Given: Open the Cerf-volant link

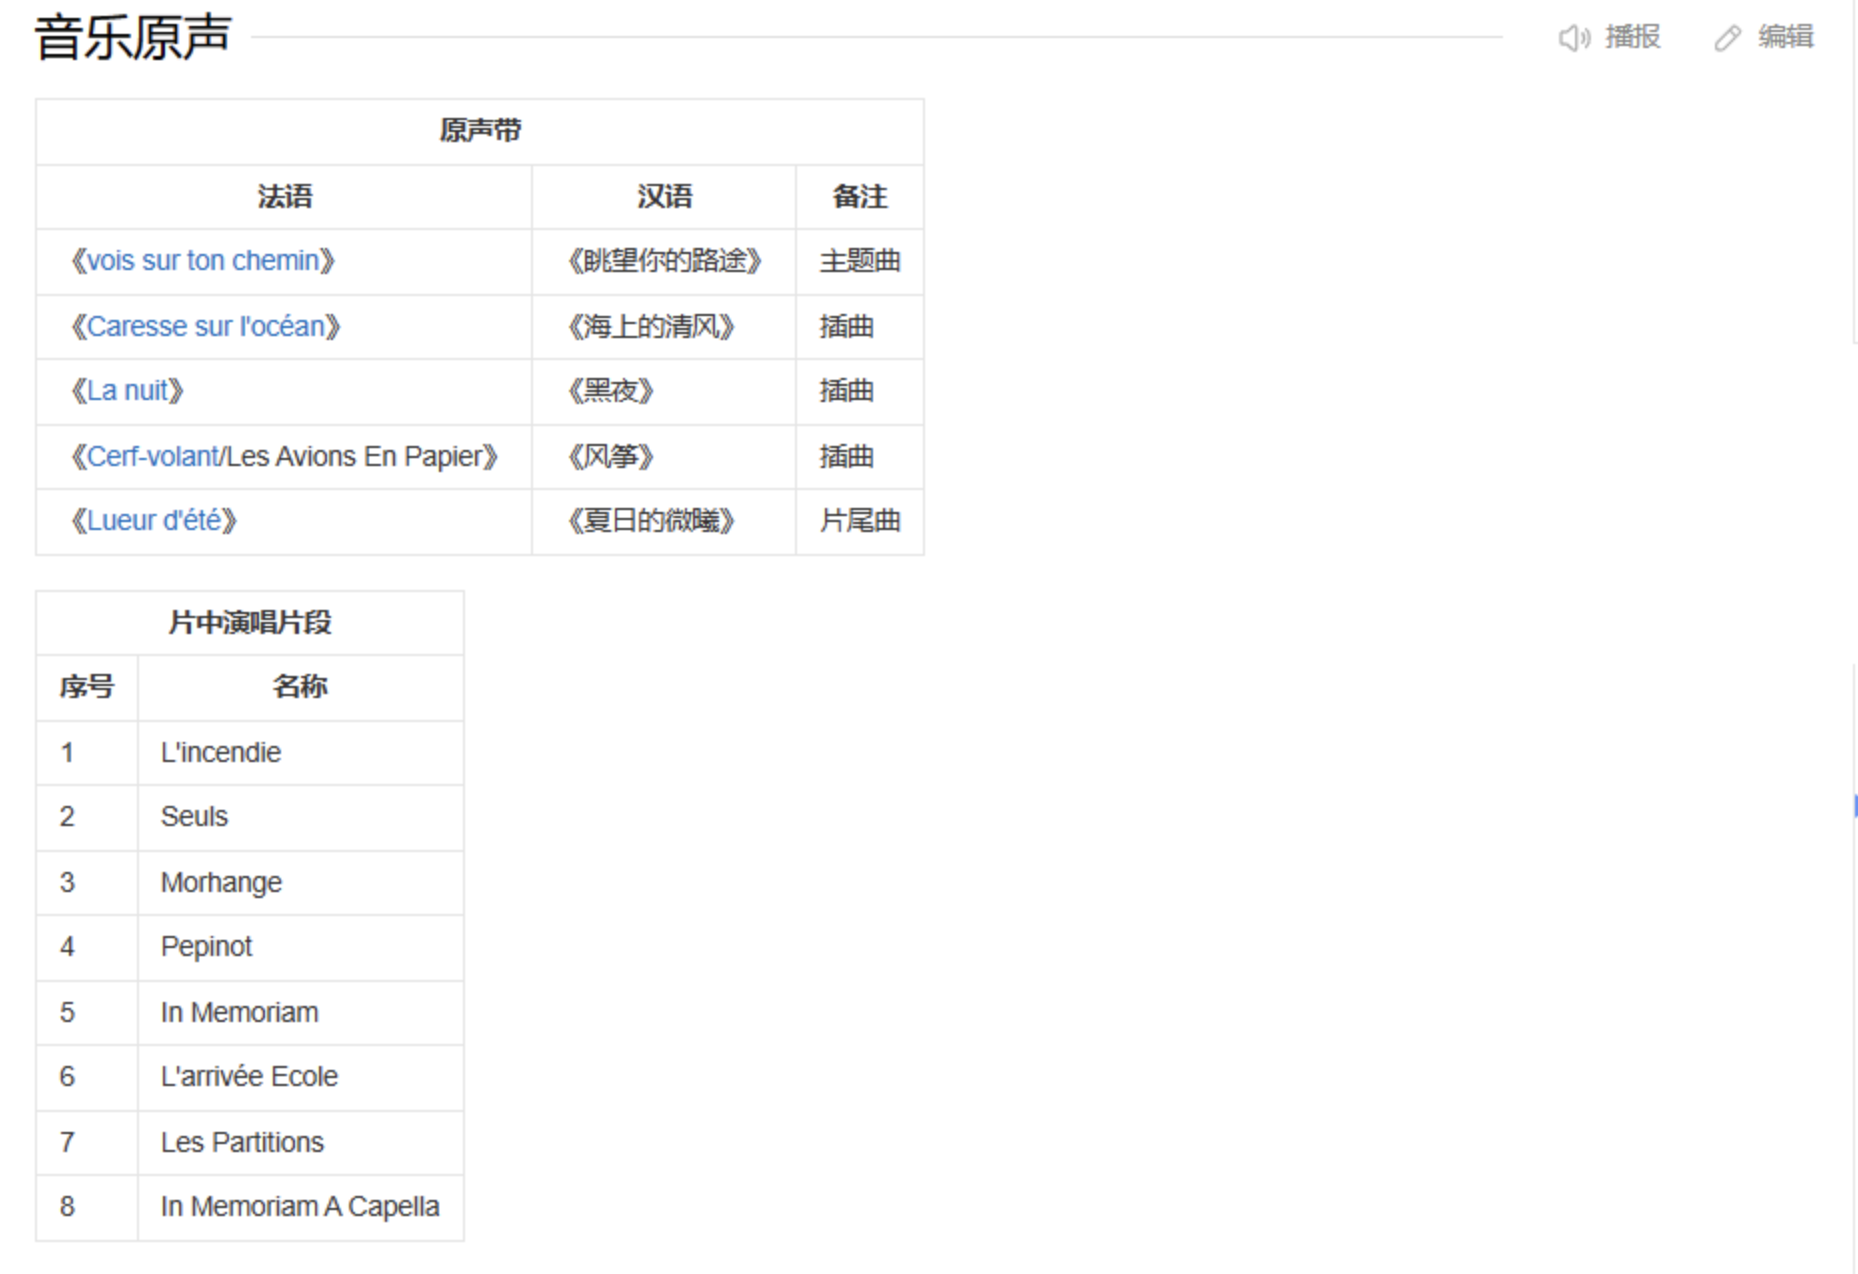Looking at the screenshot, I should [x=152, y=457].
